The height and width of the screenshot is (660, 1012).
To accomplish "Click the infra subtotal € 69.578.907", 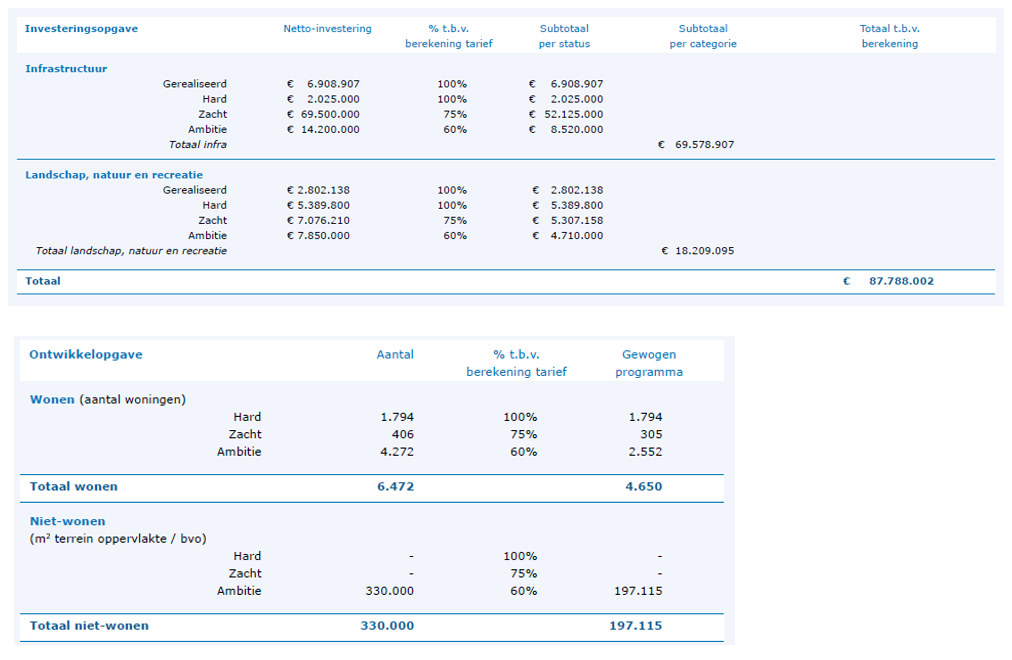I will [696, 145].
